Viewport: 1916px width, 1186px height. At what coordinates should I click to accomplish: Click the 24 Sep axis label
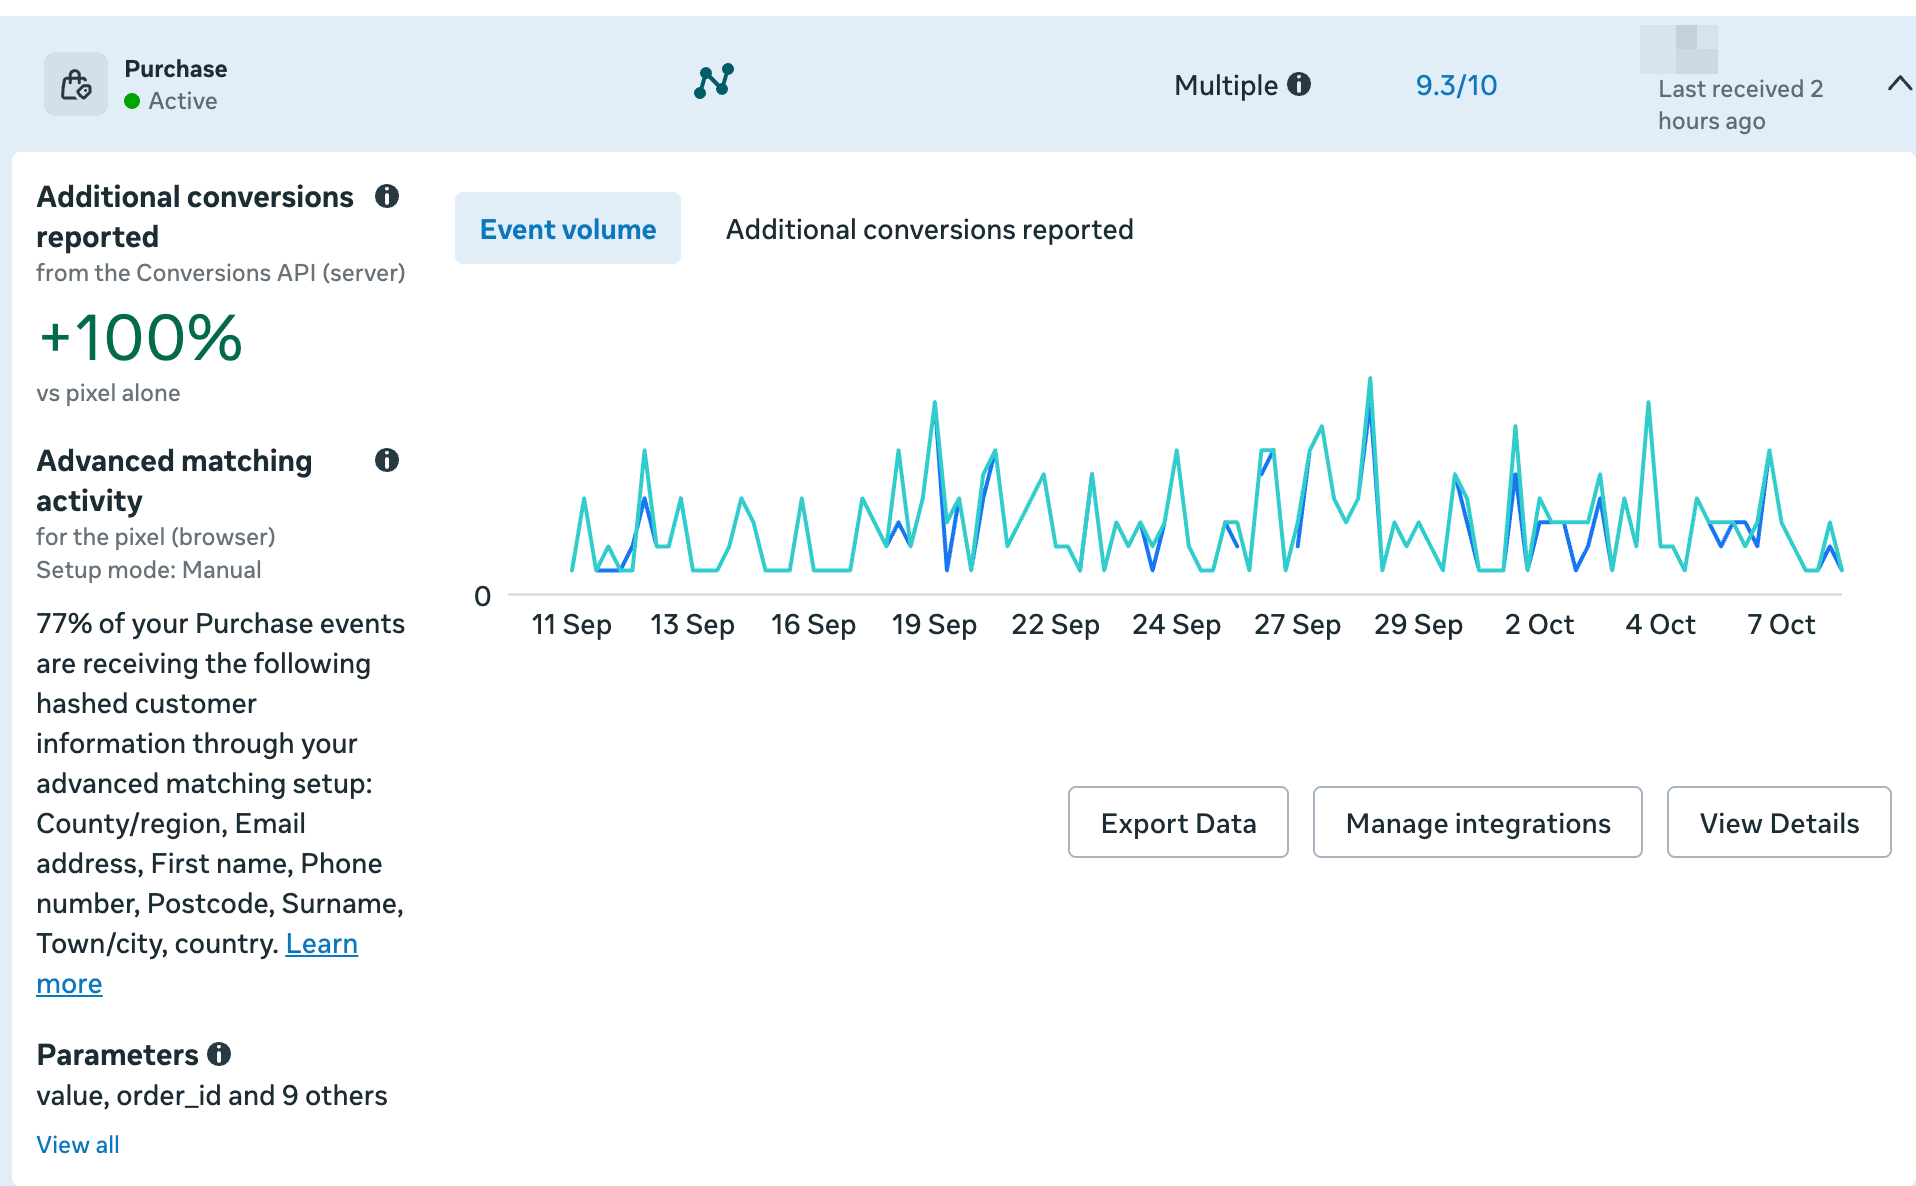[x=1176, y=625]
